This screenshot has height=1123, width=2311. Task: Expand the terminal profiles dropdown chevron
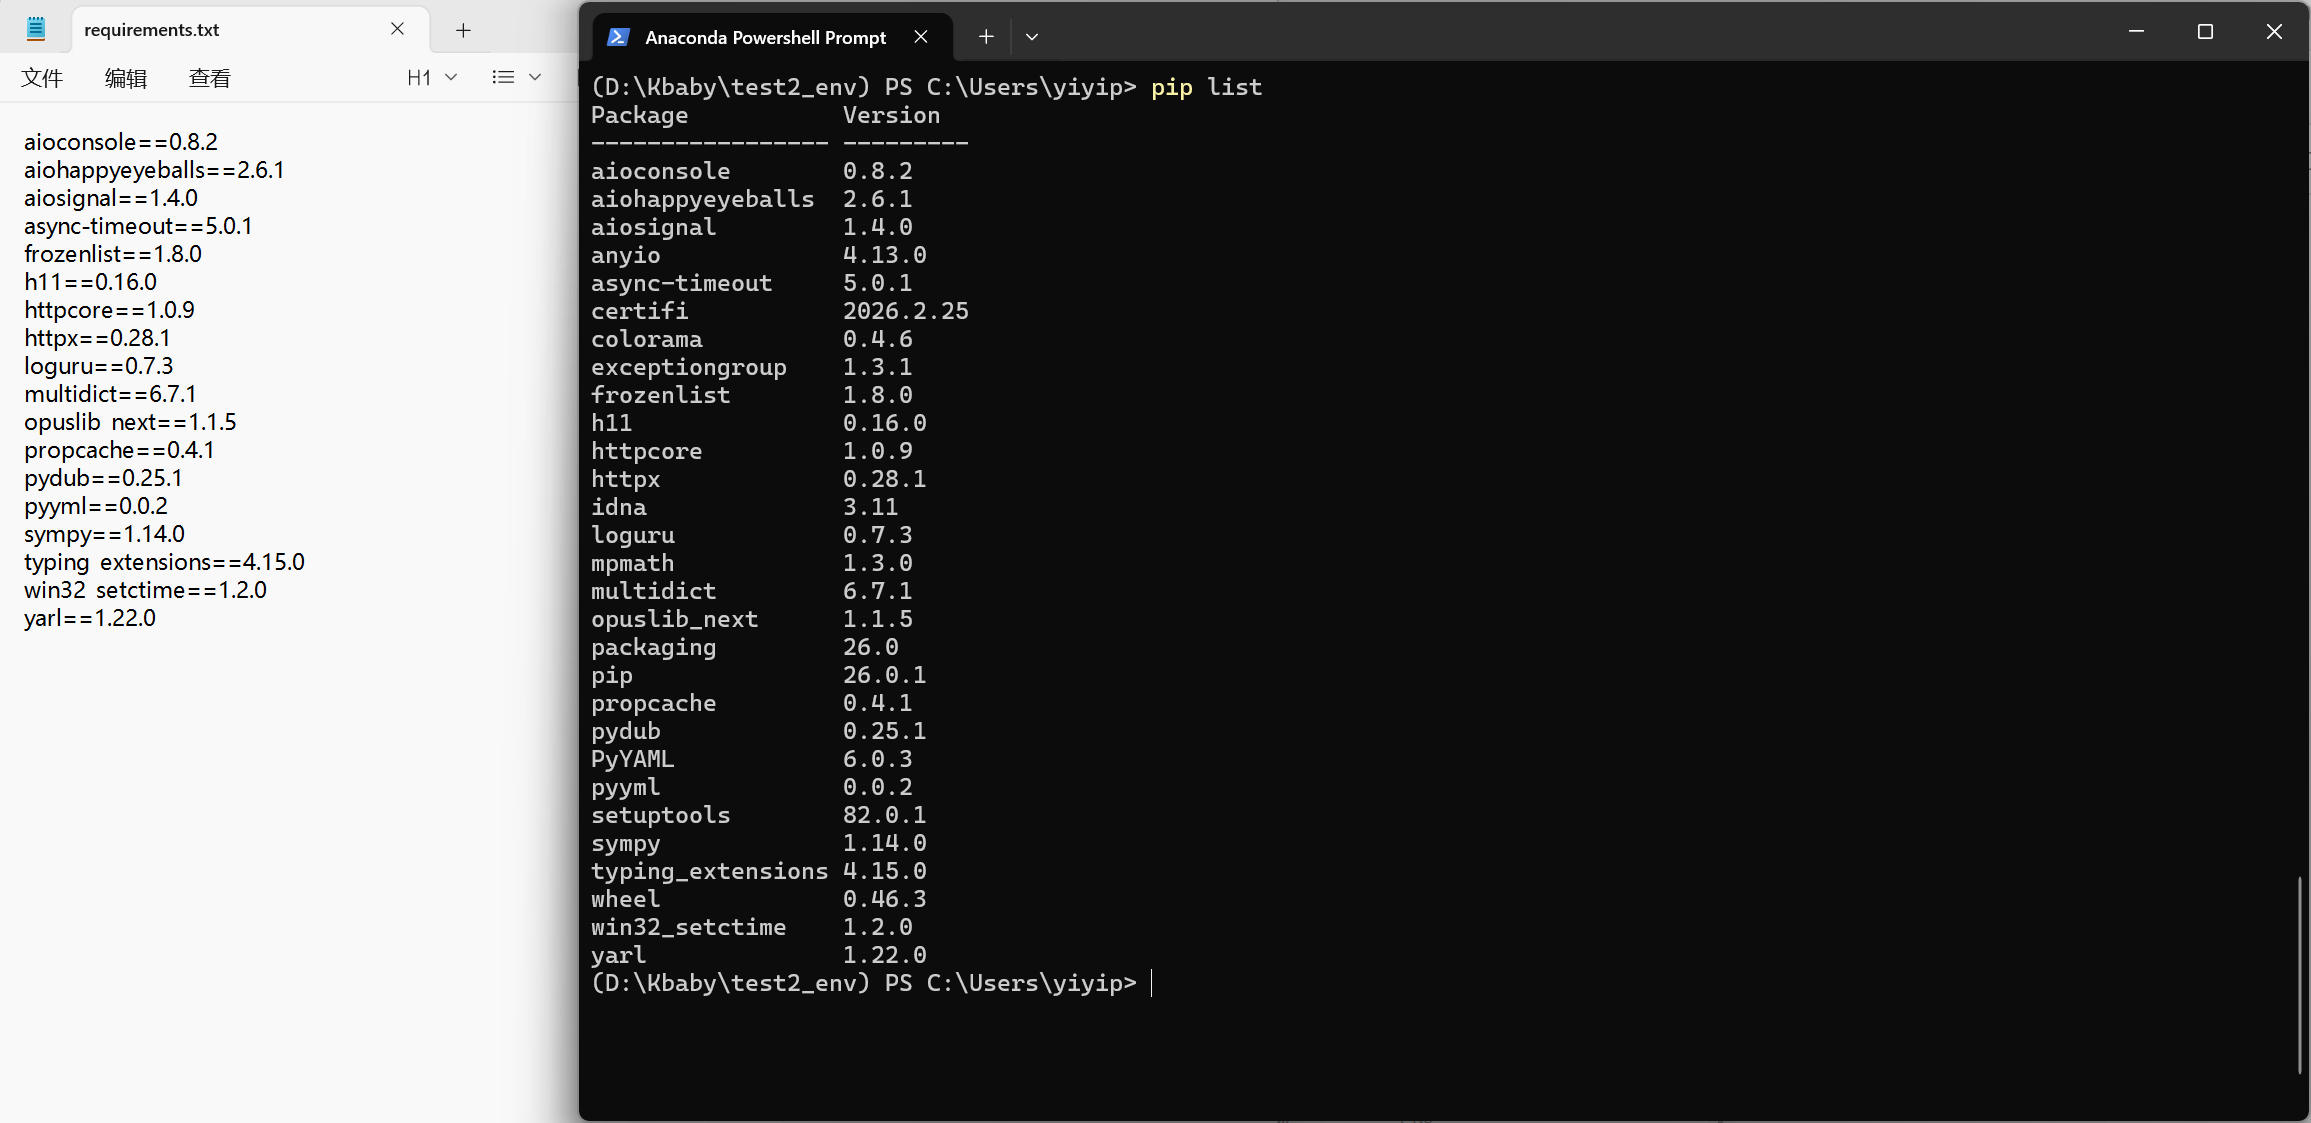[1032, 37]
